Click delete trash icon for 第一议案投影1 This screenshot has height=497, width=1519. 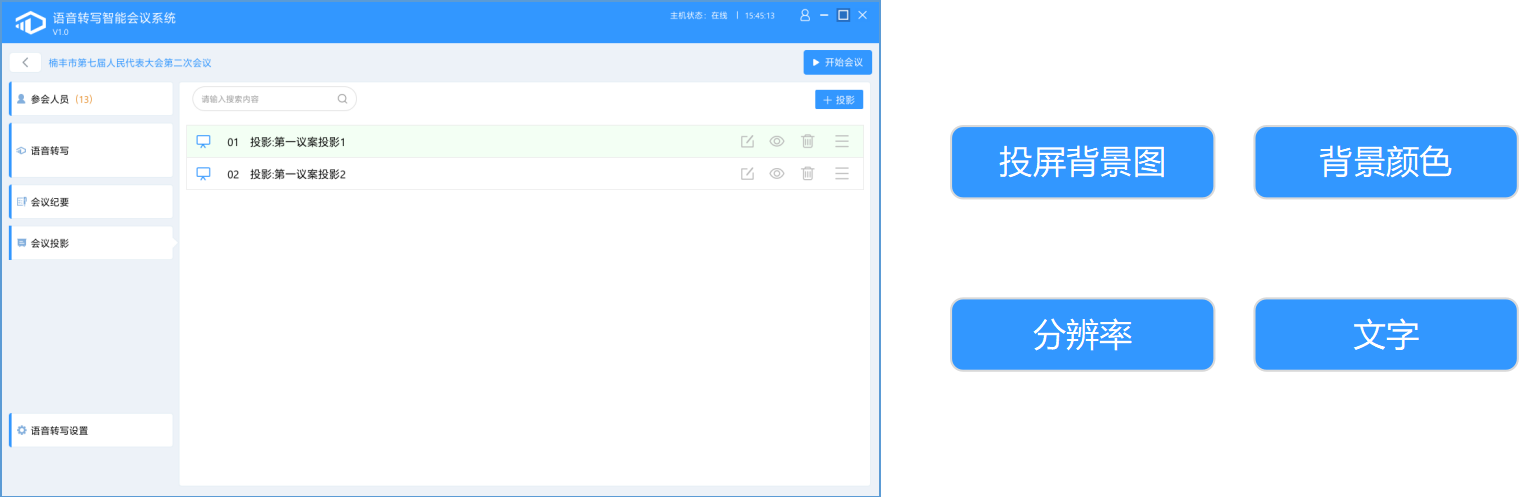click(808, 142)
